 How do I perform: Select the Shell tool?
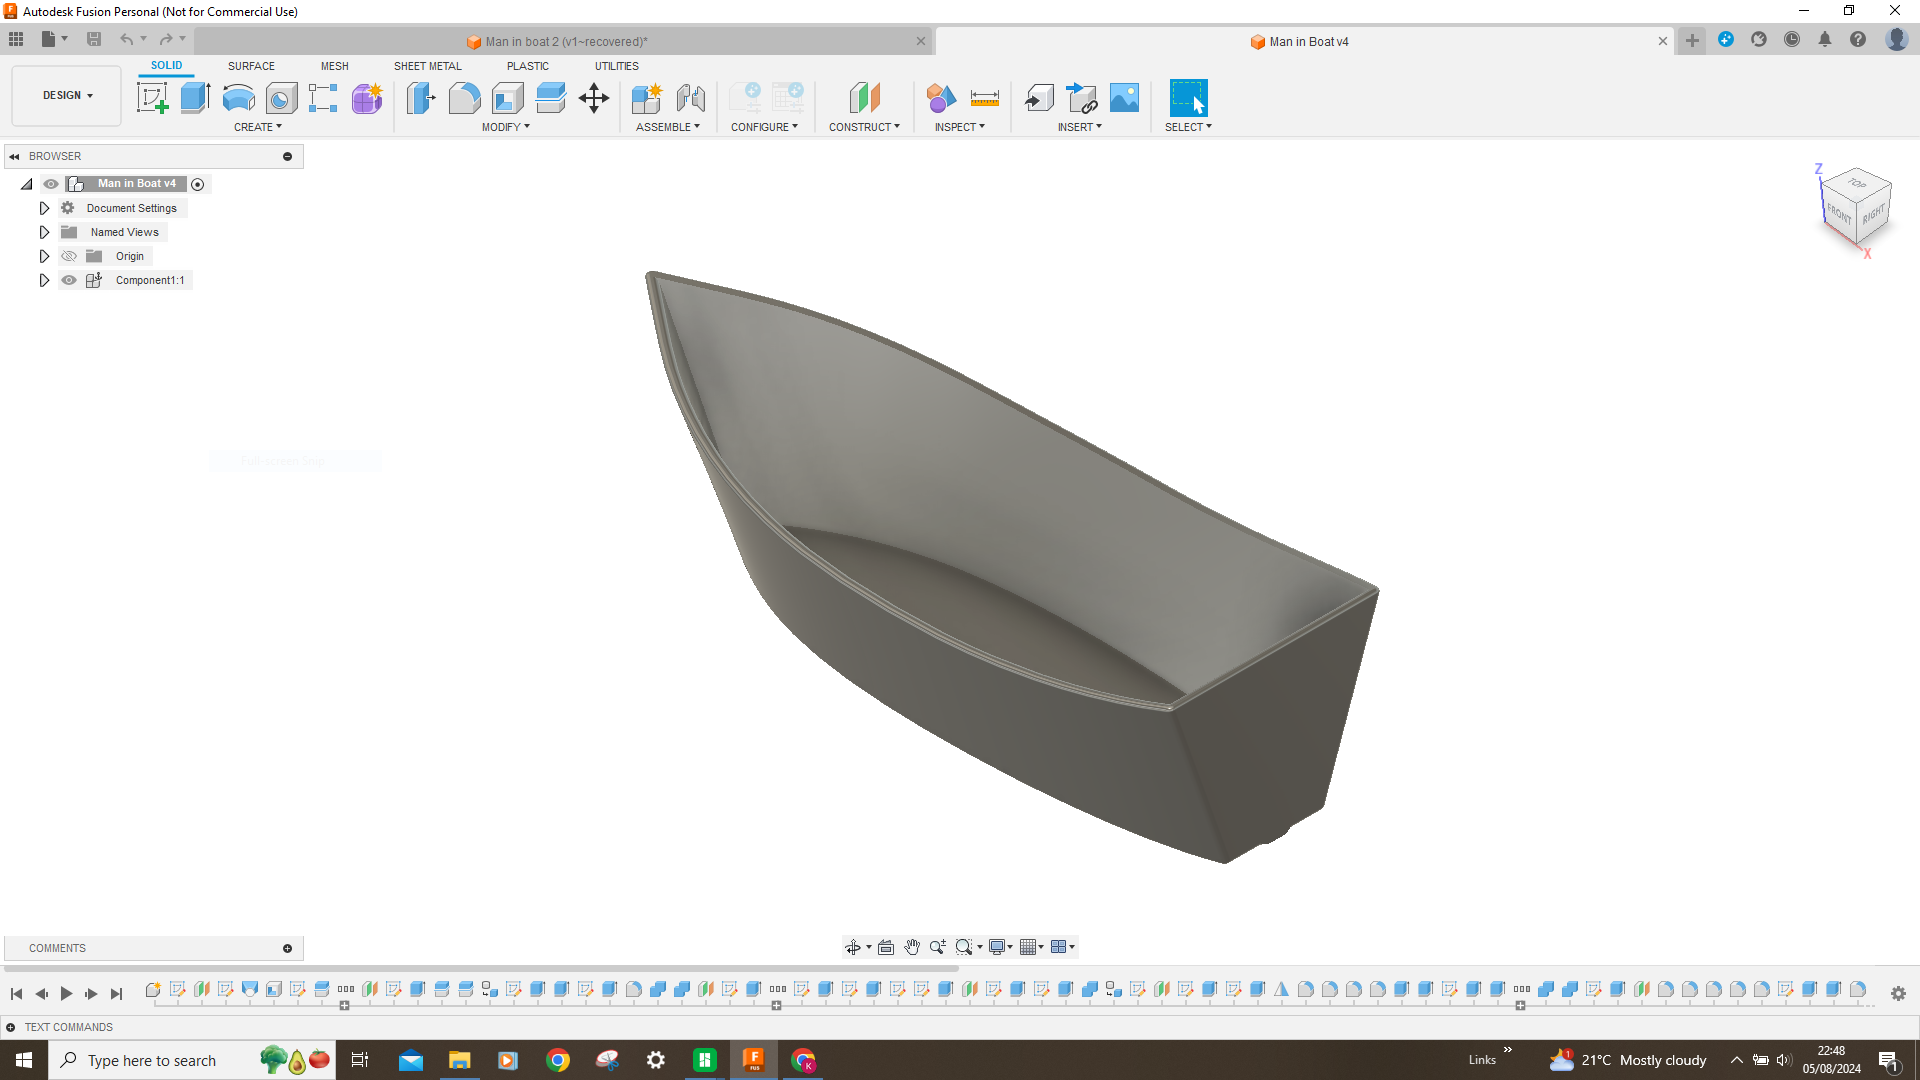coord(507,98)
